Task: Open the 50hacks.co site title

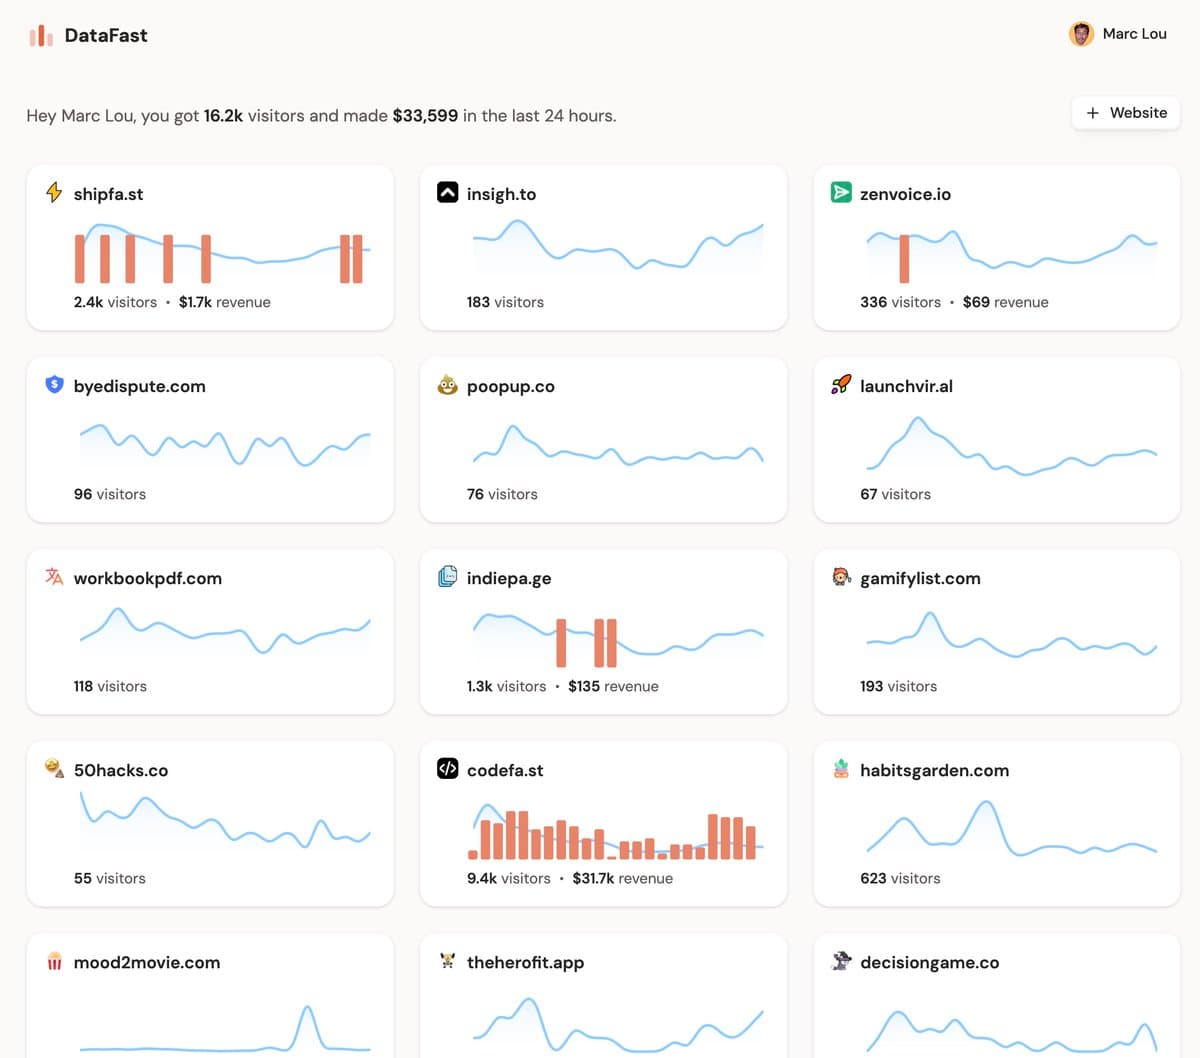Action: [x=121, y=770]
